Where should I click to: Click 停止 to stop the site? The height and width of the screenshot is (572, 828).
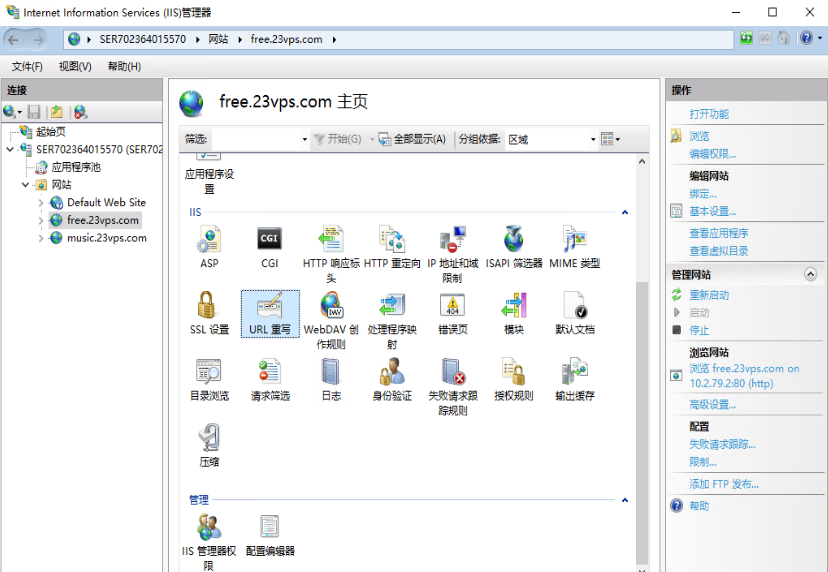click(x=699, y=331)
